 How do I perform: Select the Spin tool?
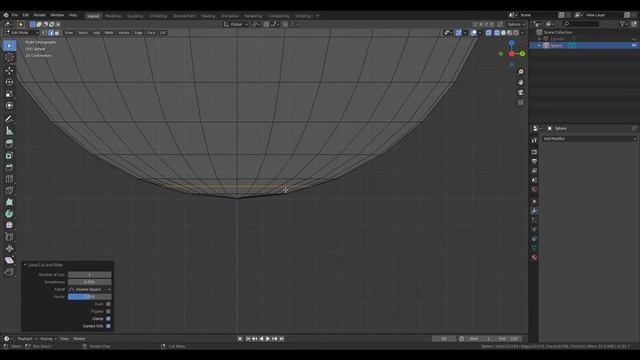point(9,213)
